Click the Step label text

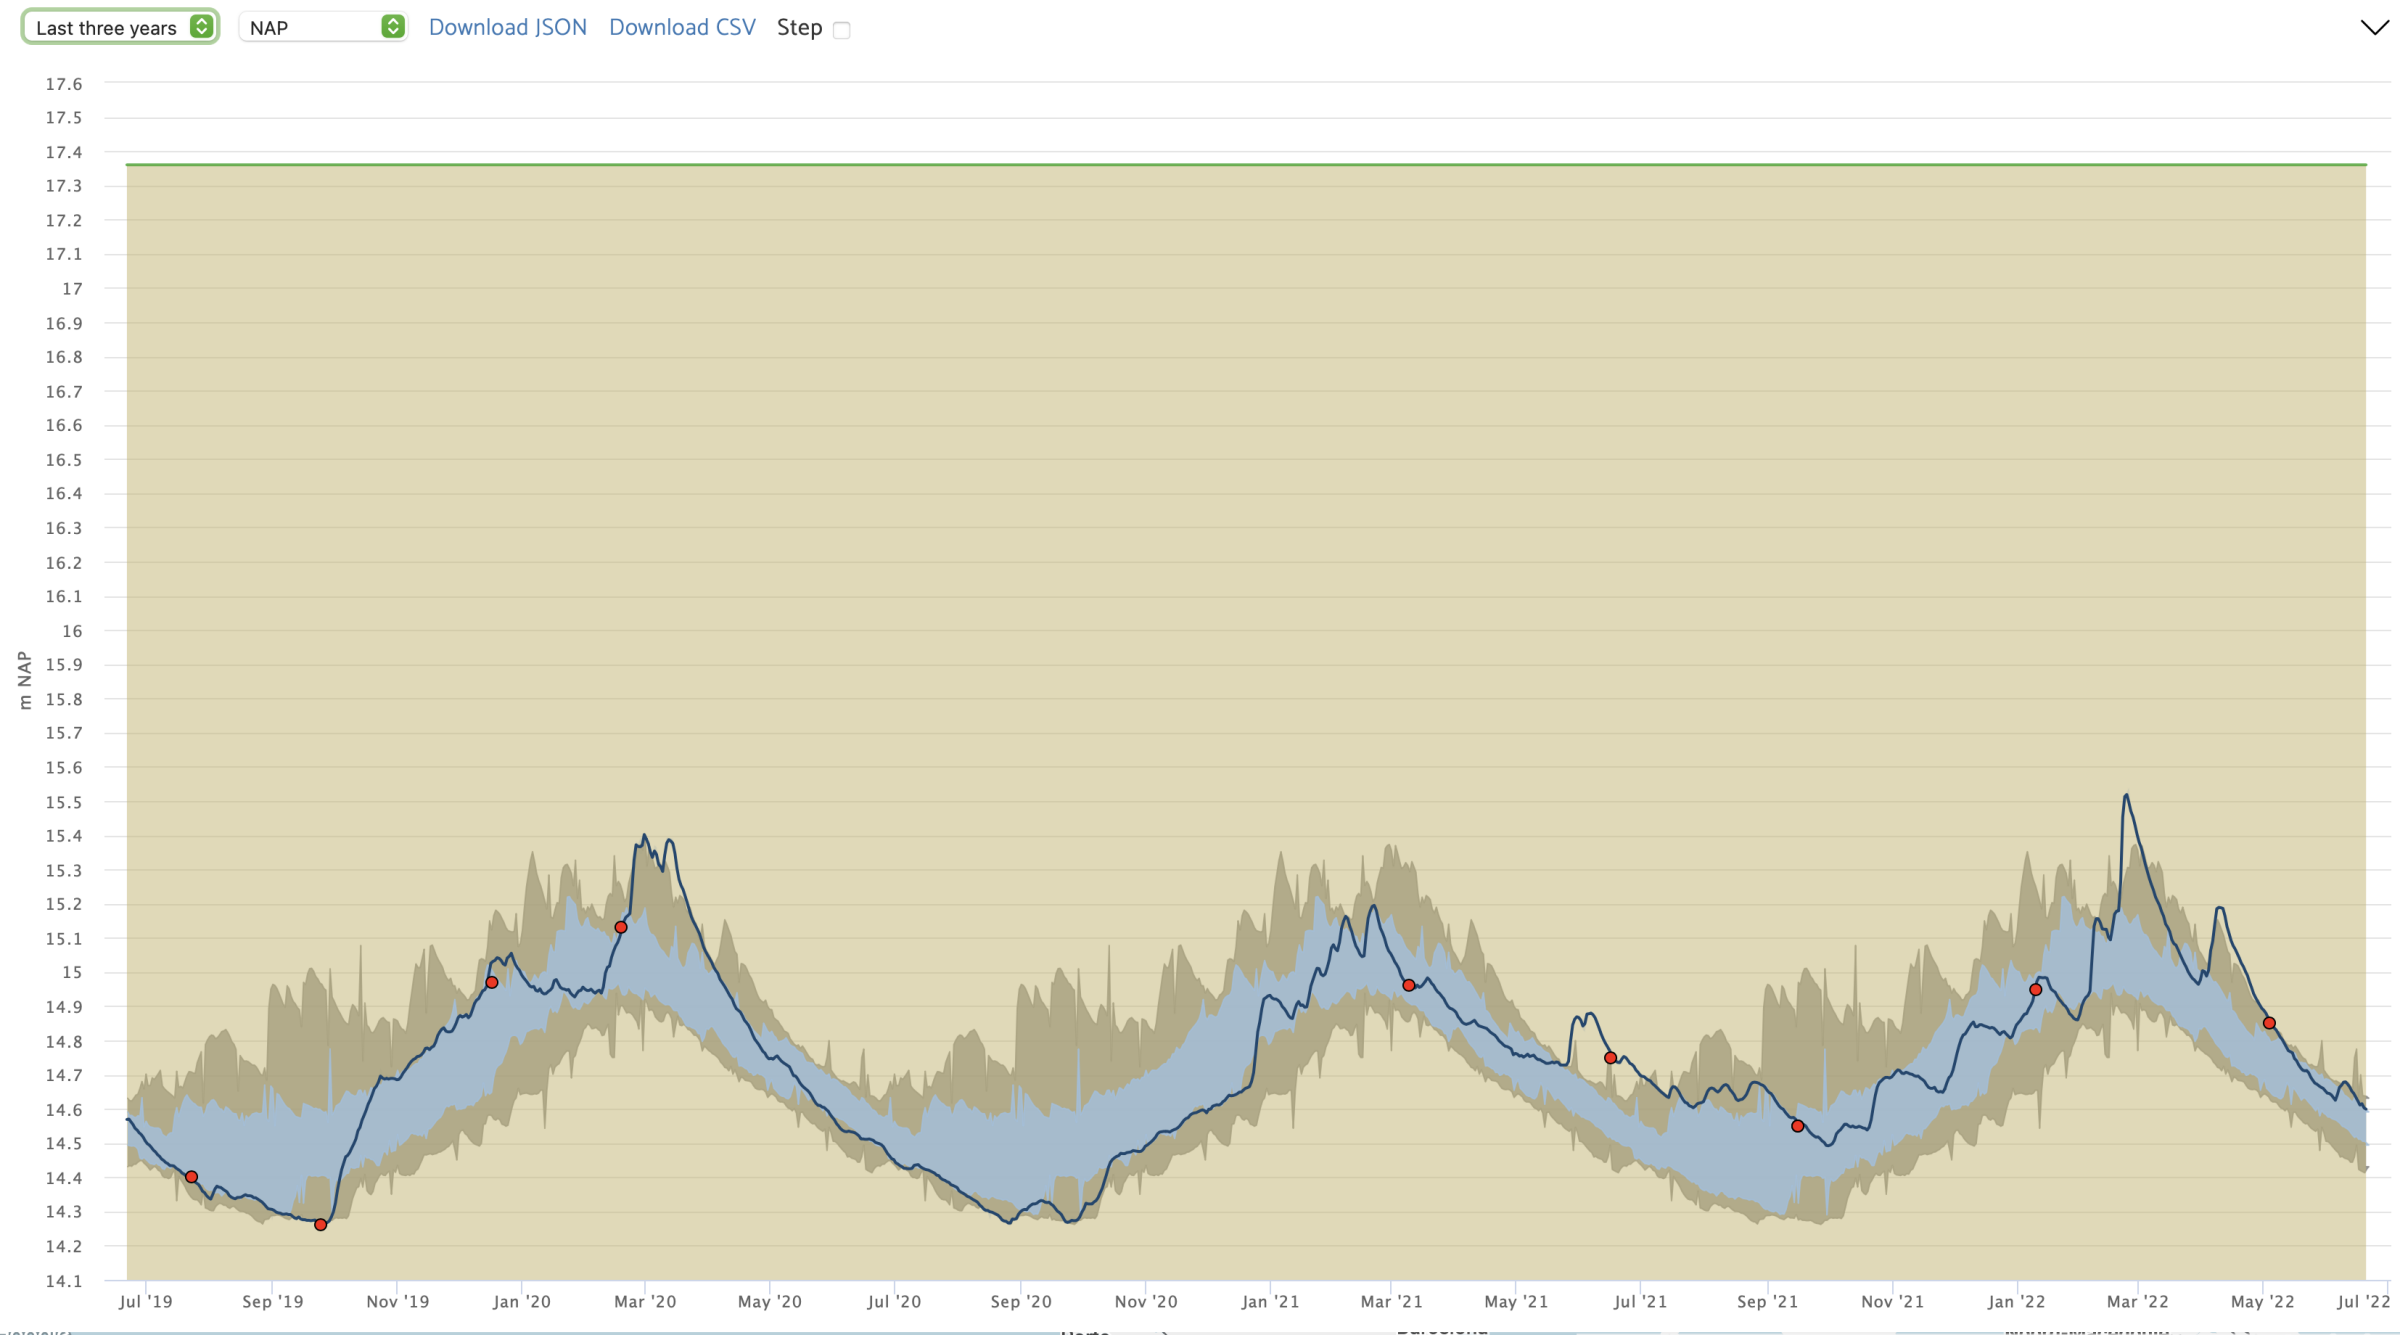click(799, 28)
